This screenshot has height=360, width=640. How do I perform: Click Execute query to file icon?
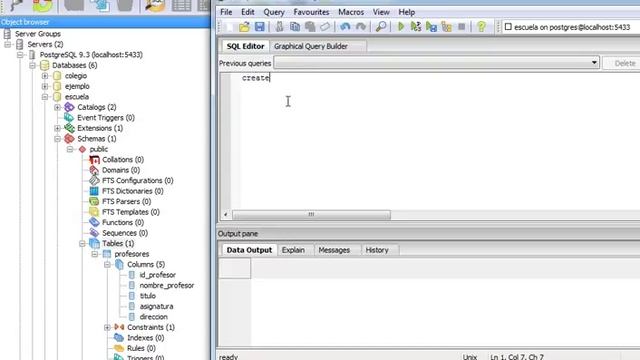431,27
